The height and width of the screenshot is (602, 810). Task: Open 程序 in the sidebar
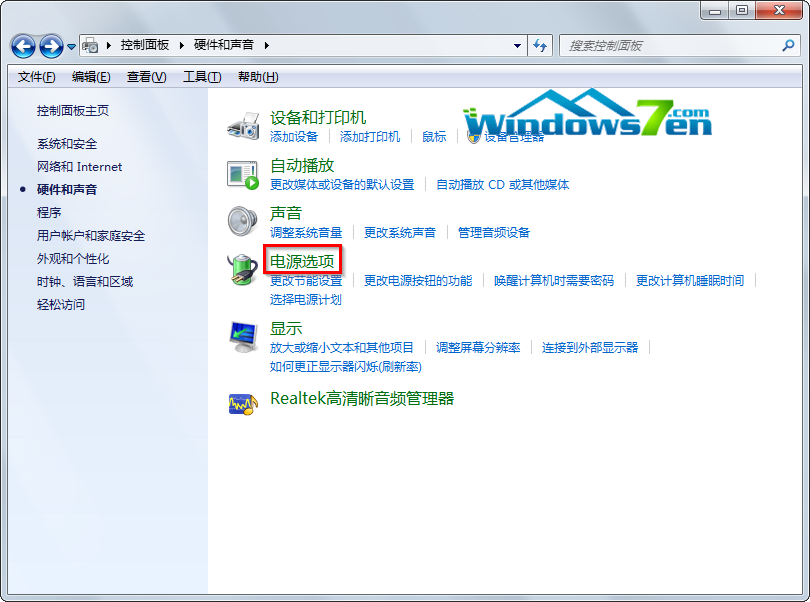[49, 212]
